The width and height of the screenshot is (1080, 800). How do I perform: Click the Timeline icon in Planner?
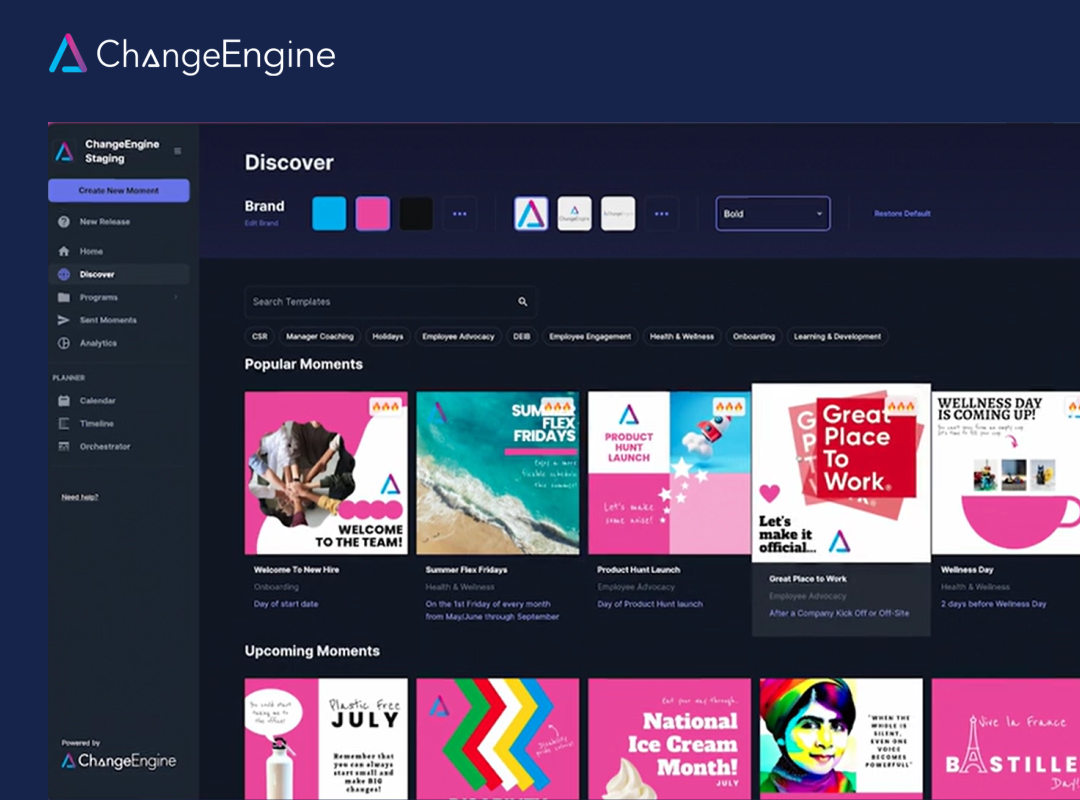[x=63, y=424]
